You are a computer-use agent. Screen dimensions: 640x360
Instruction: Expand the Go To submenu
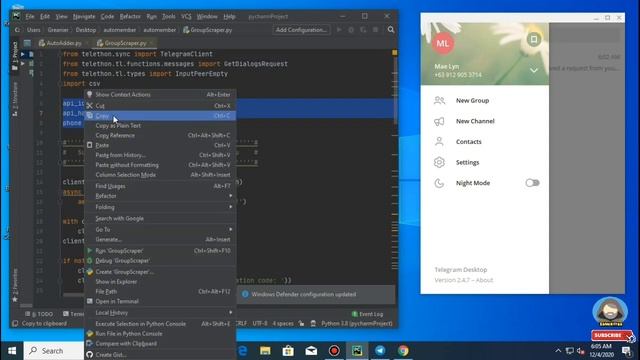pyautogui.click(x=160, y=230)
